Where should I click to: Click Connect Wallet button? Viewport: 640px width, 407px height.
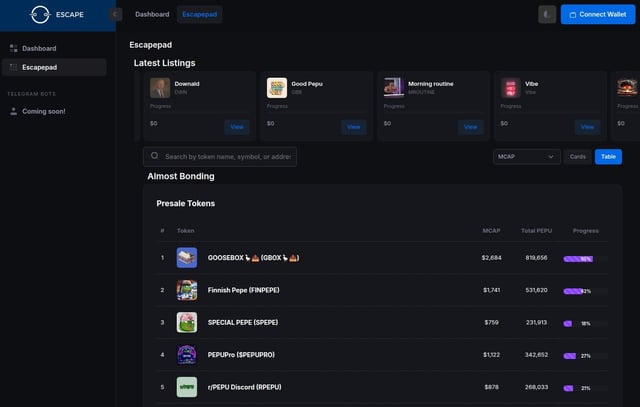[x=598, y=14]
